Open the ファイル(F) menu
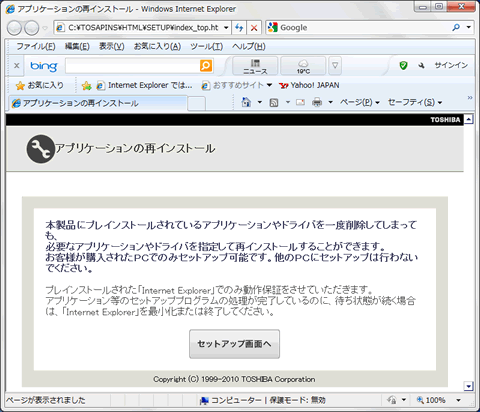 [36, 46]
